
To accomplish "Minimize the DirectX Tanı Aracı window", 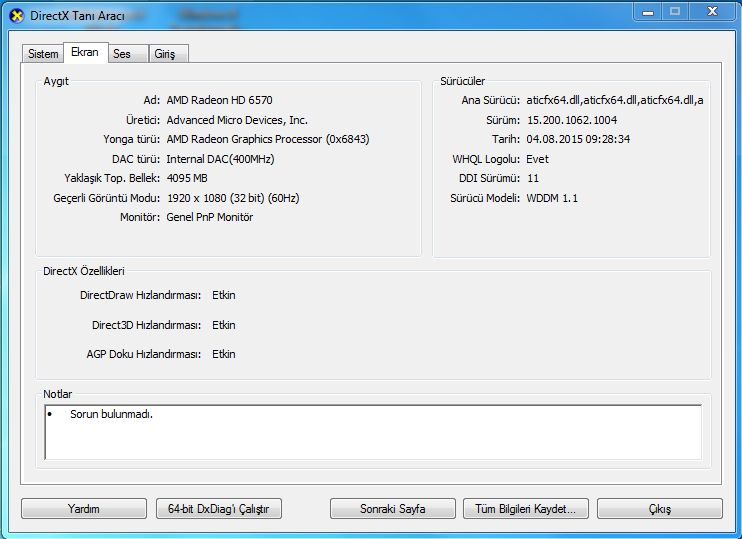I will point(648,12).
